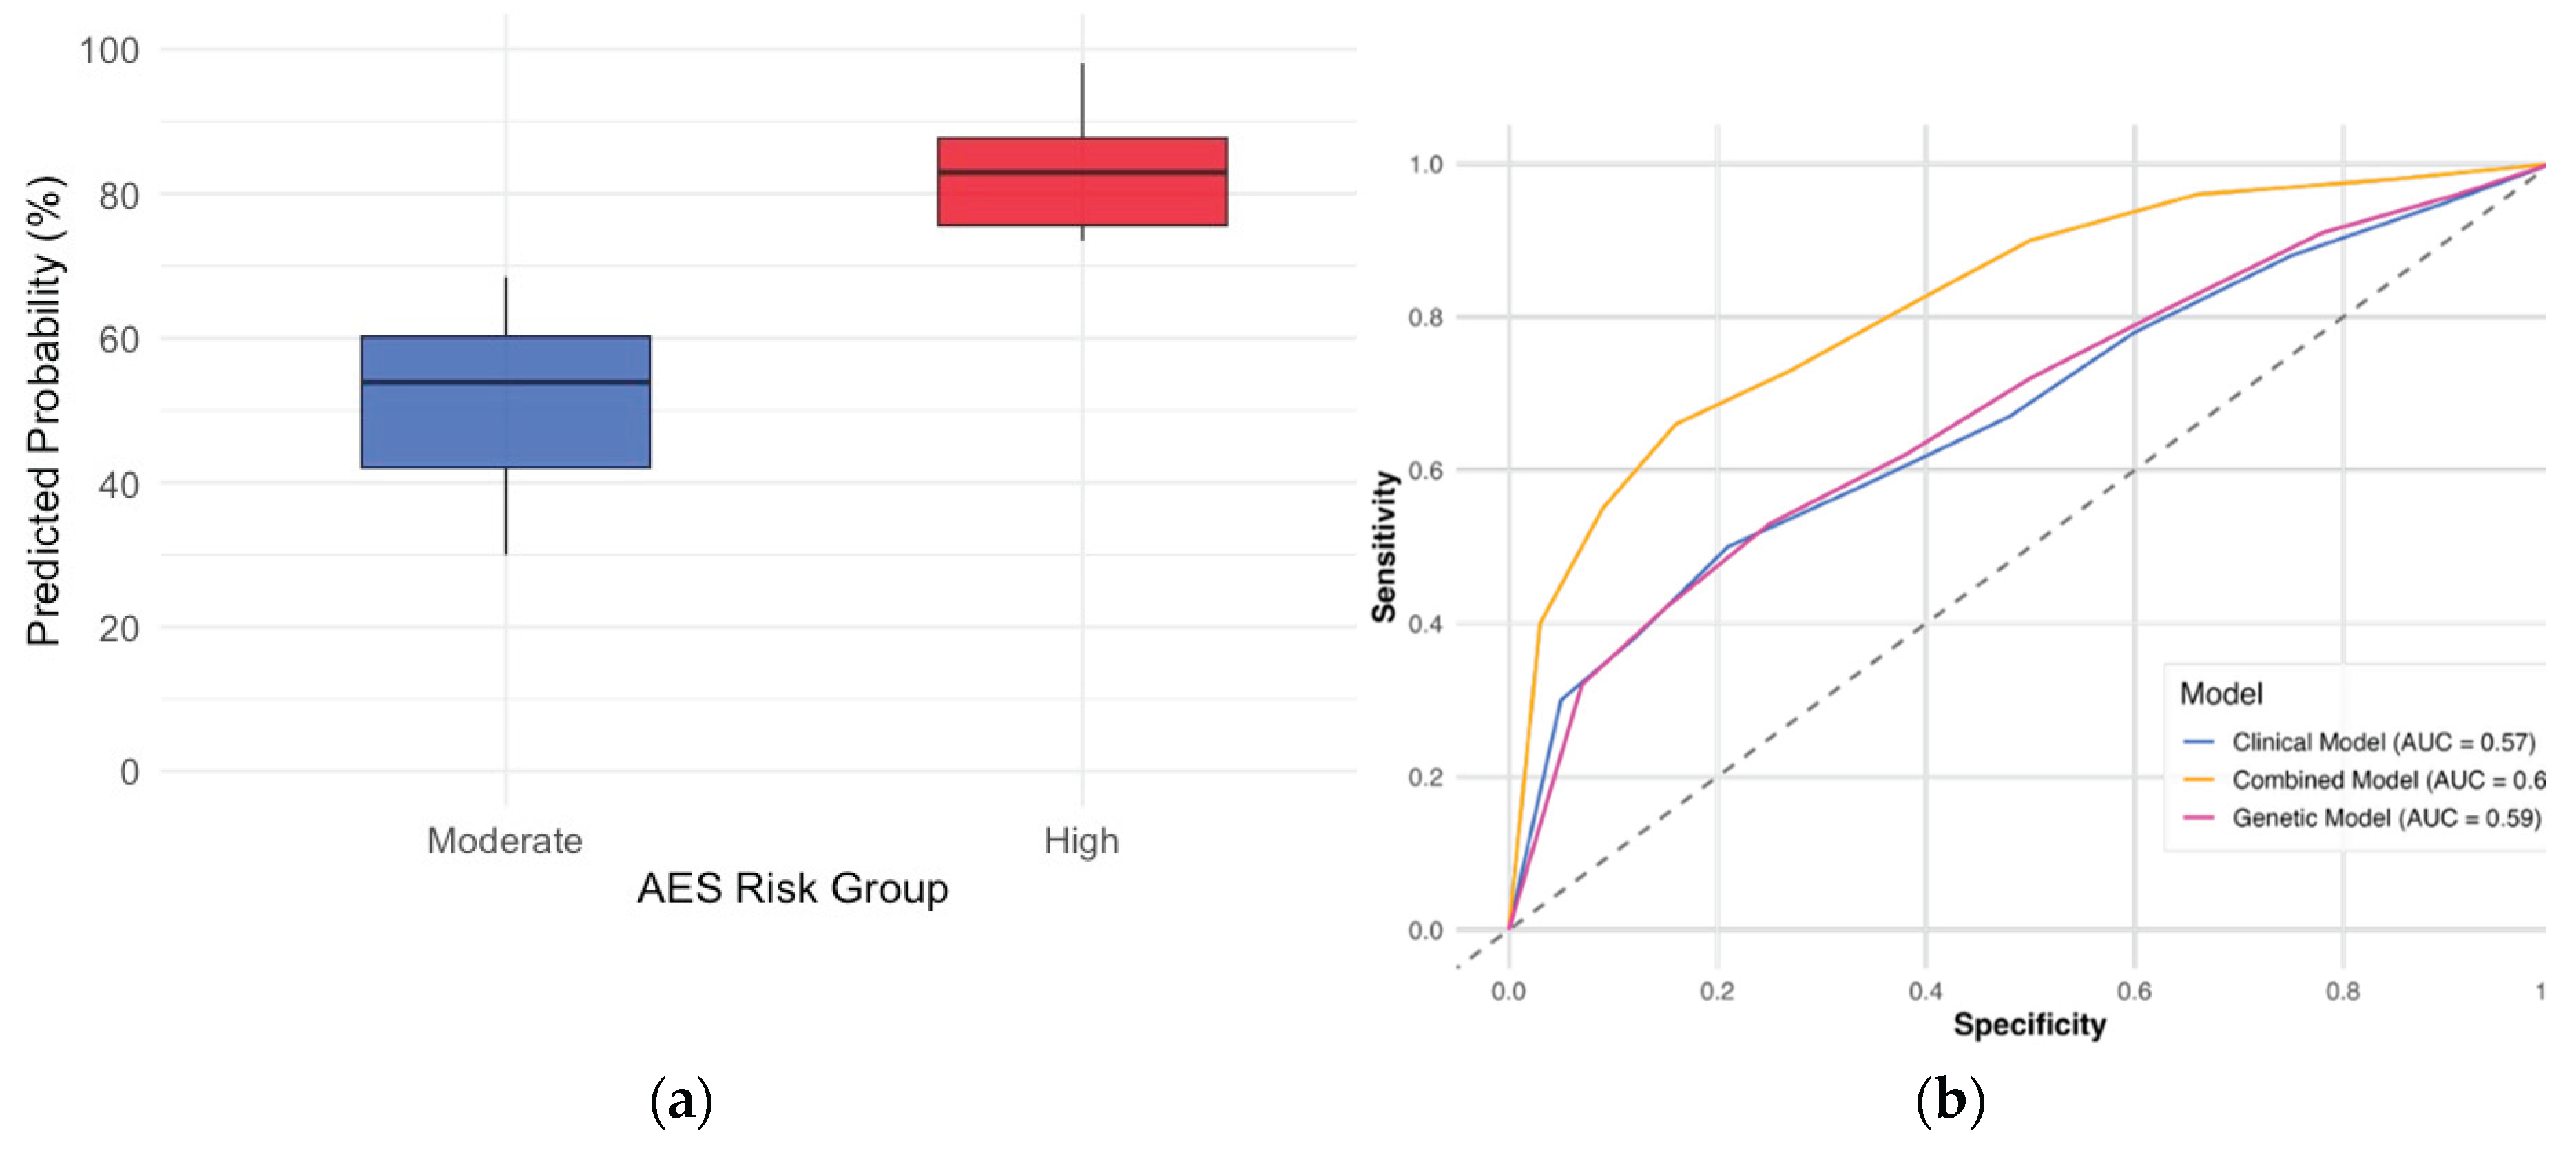Click the AES Risk Group axis title
2576x1157 pixels.
[x=792, y=888]
